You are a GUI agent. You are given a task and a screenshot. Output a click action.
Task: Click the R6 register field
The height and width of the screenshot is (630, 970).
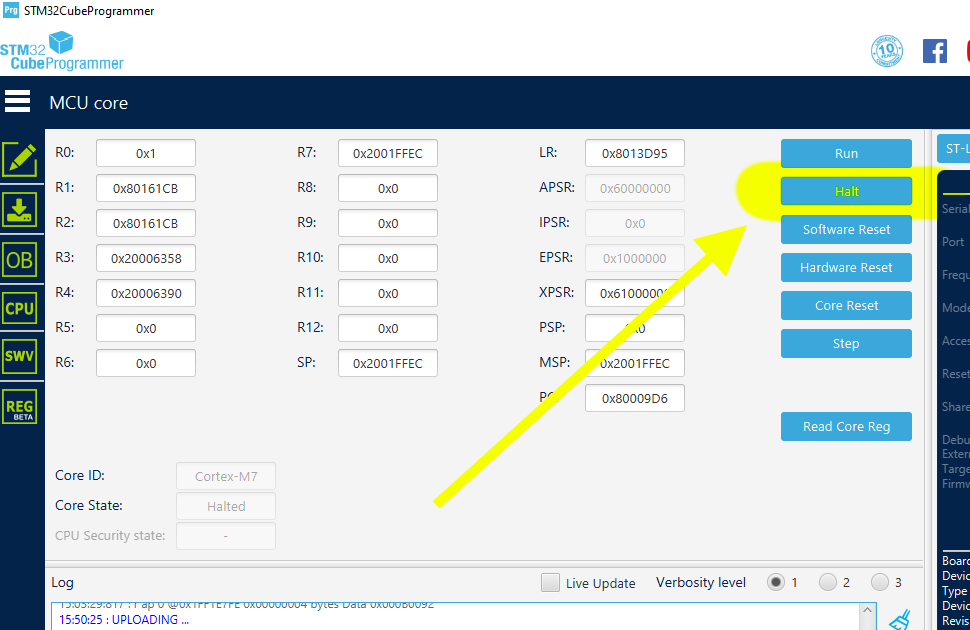coord(146,363)
